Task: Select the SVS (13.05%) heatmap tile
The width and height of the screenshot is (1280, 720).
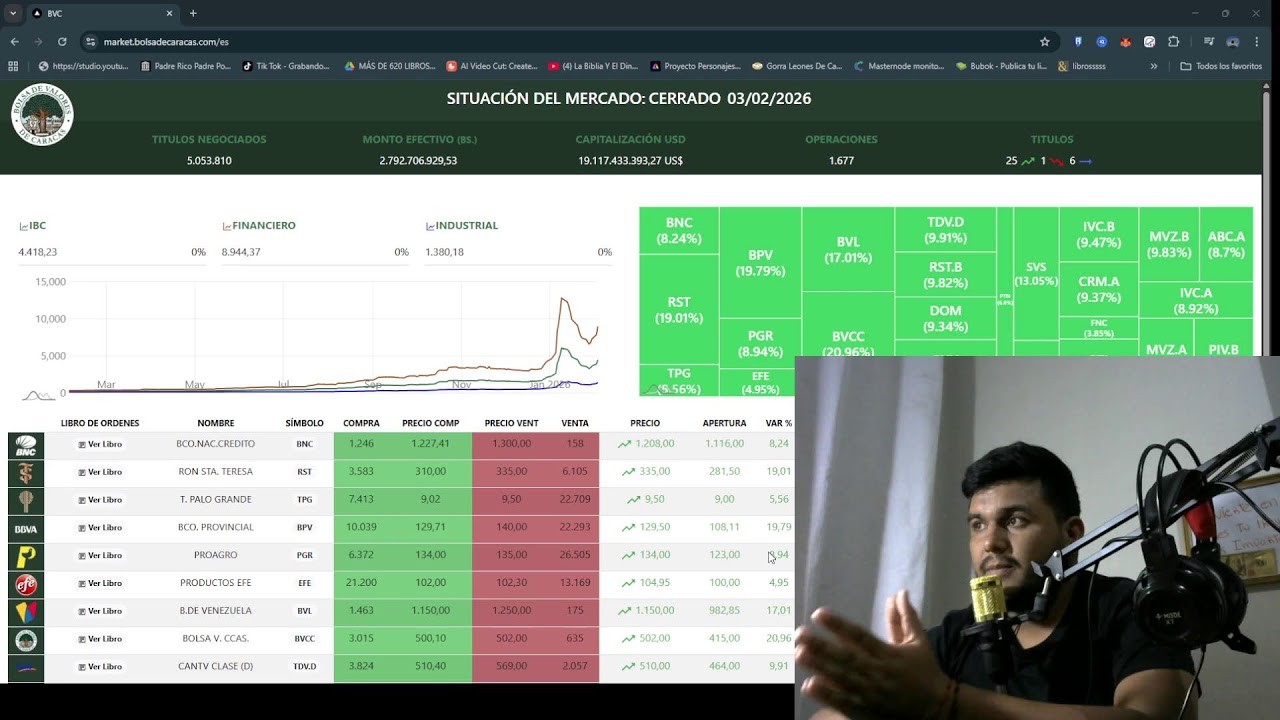Action: 1036,274
